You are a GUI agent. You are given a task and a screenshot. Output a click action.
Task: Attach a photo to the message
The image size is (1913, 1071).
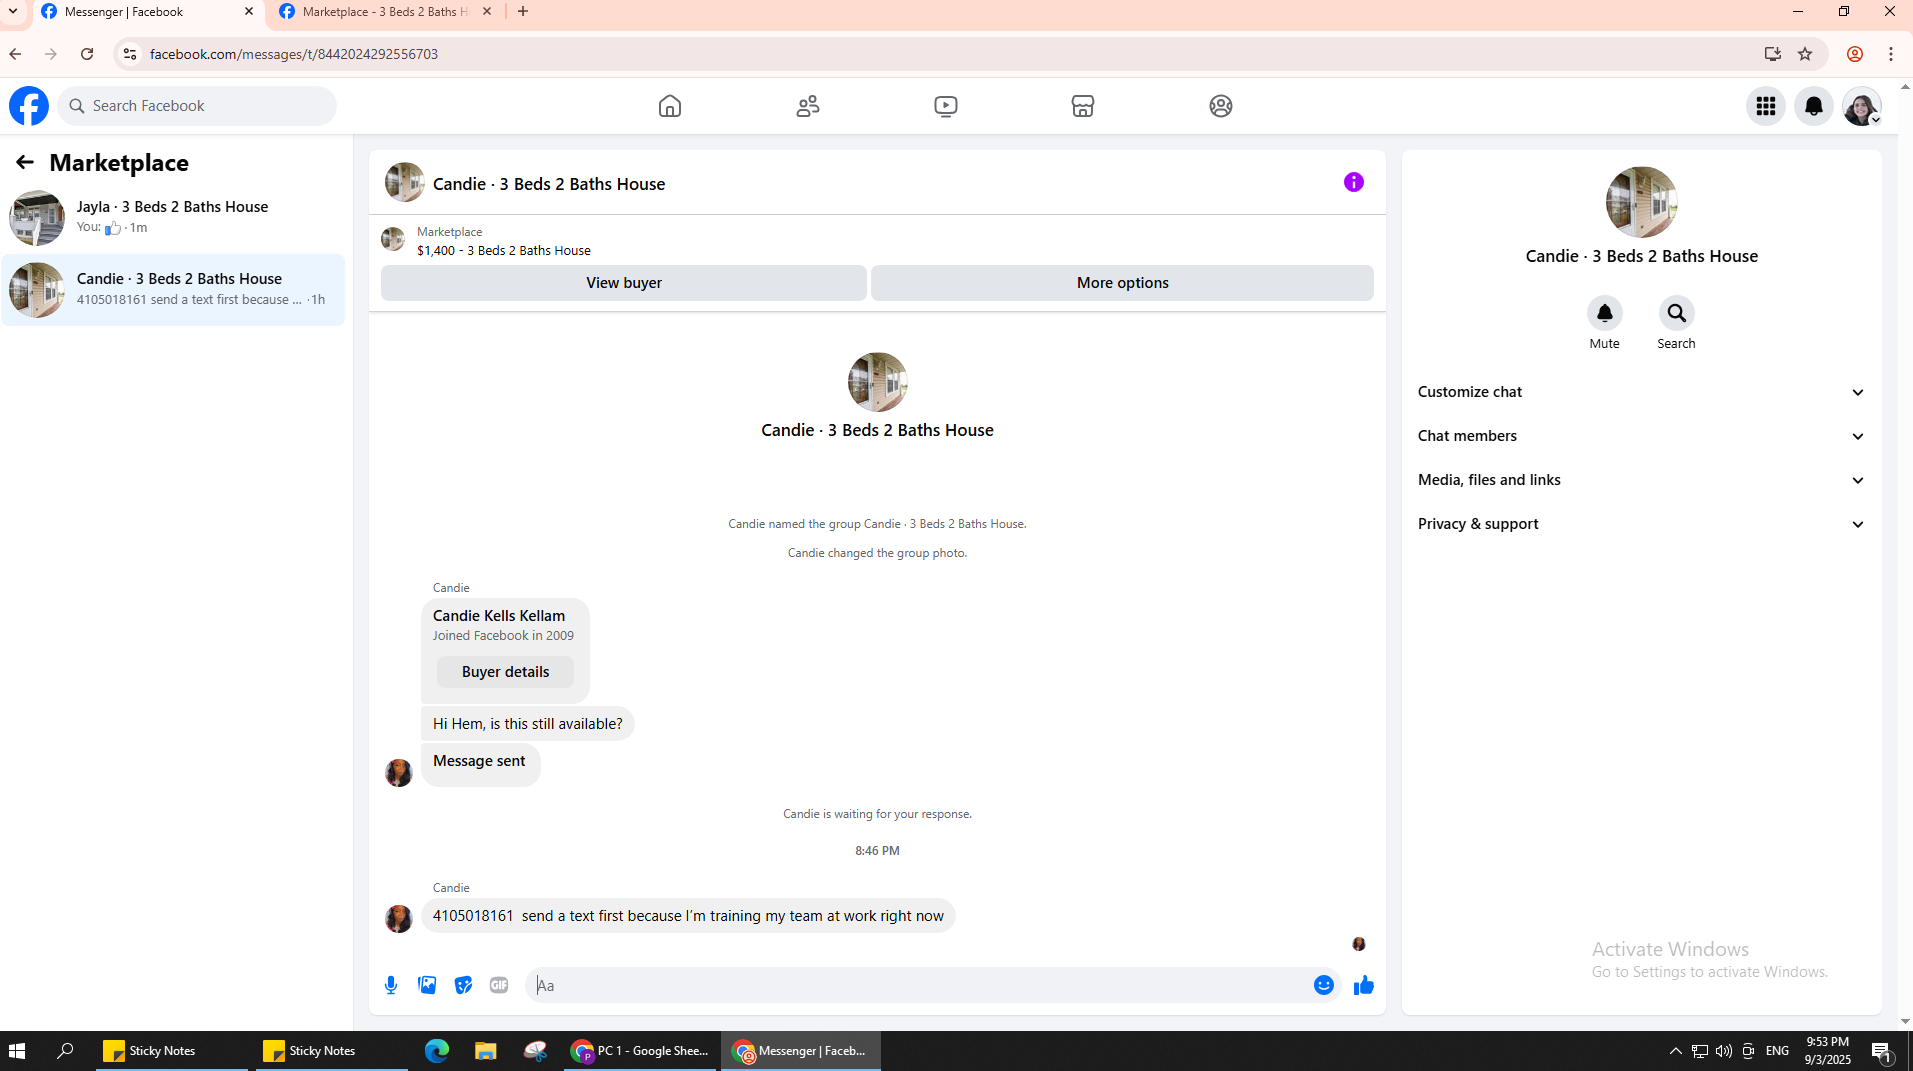click(x=427, y=986)
